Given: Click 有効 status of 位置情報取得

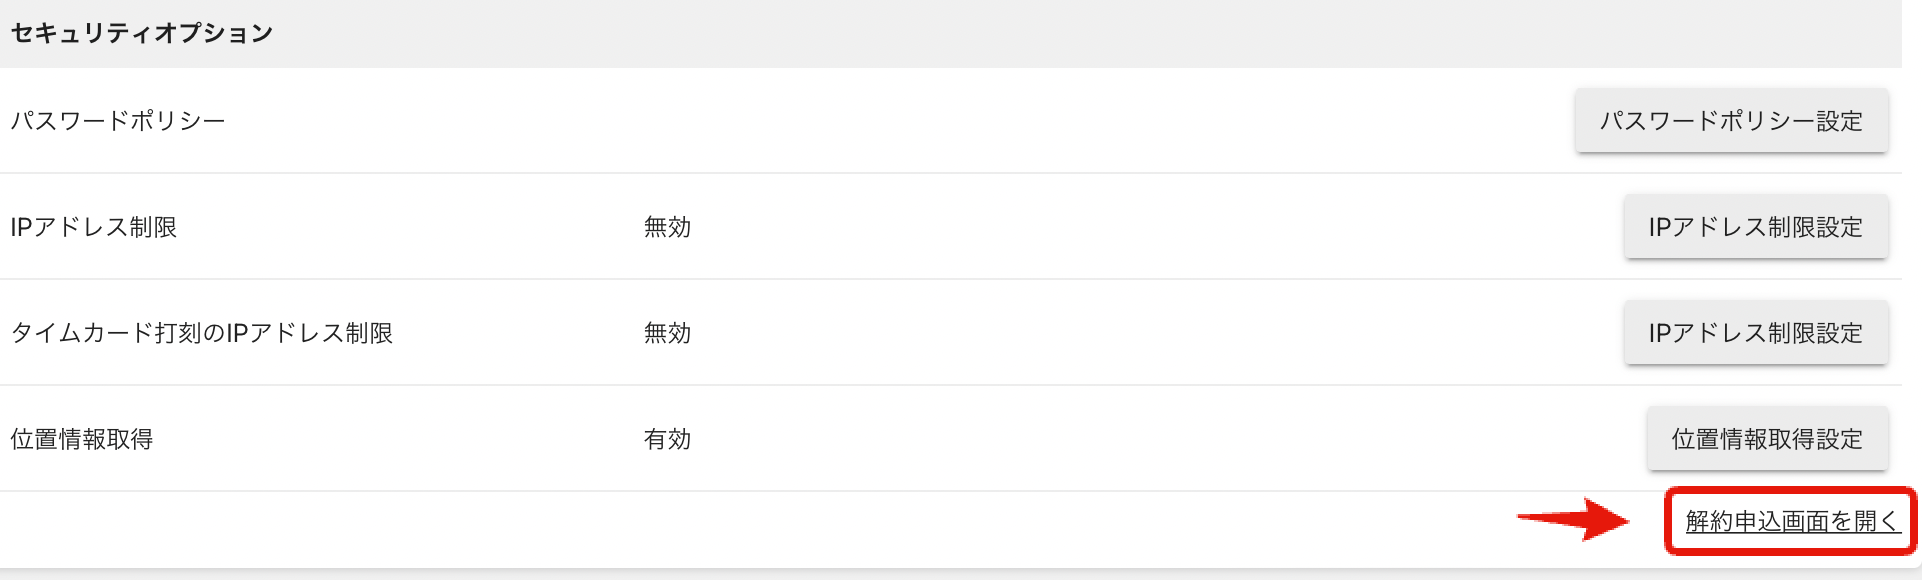Looking at the screenshot, I should [667, 439].
